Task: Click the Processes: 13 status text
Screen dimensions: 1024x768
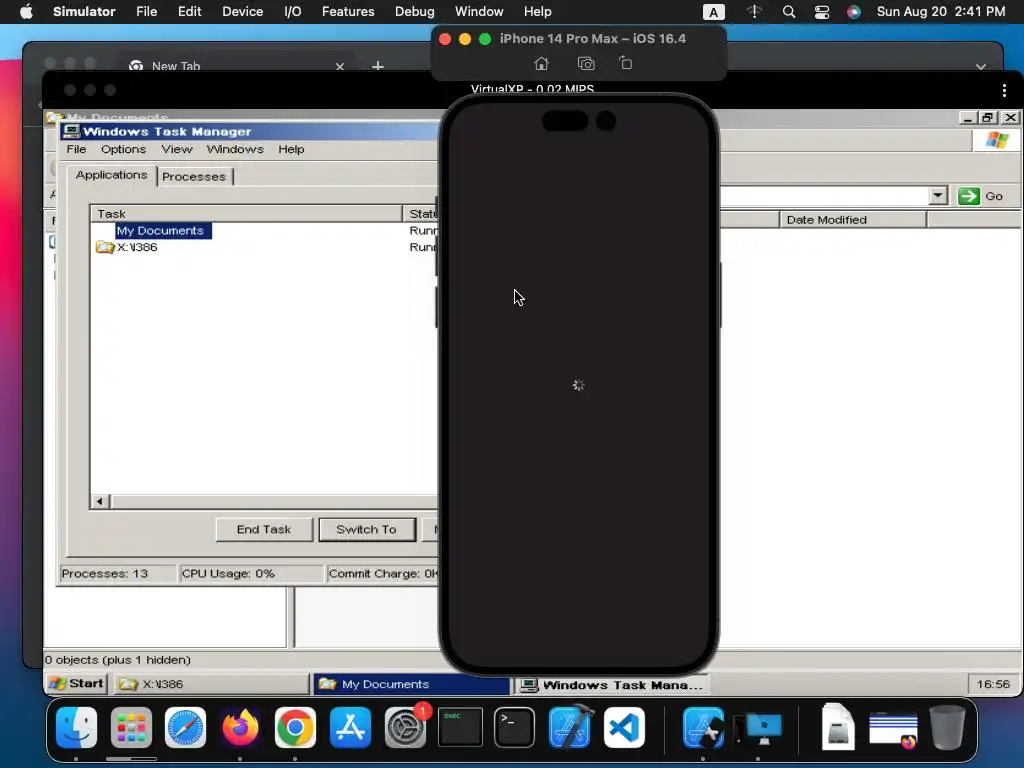Action: click(105, 573)
